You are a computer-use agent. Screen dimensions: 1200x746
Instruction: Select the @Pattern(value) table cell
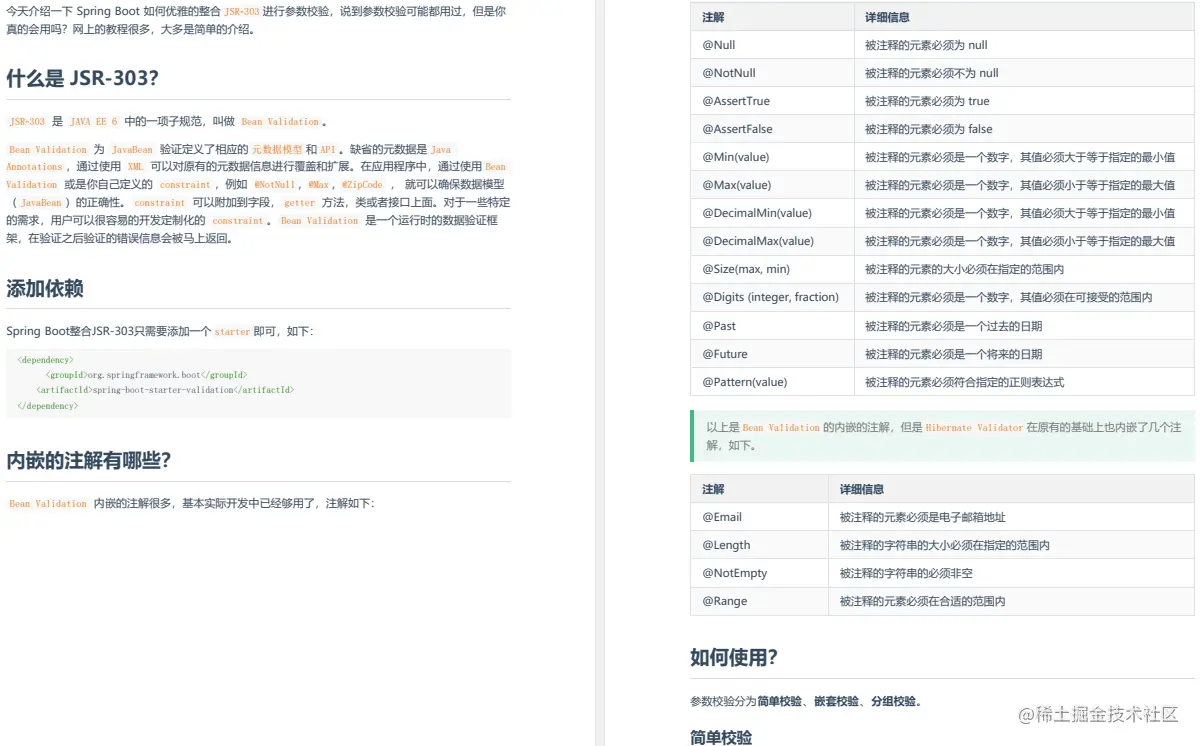772,382
